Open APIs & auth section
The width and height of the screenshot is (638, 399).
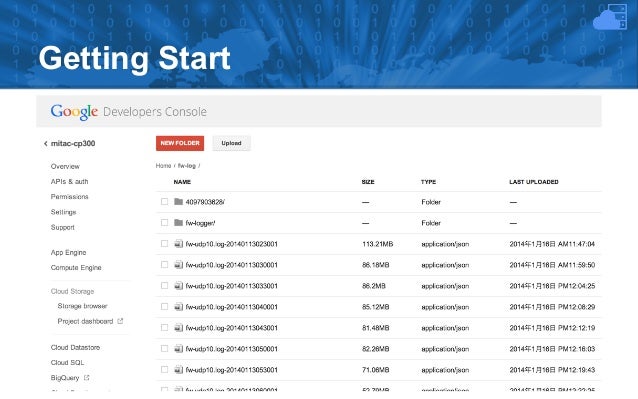tap(70, 181)
